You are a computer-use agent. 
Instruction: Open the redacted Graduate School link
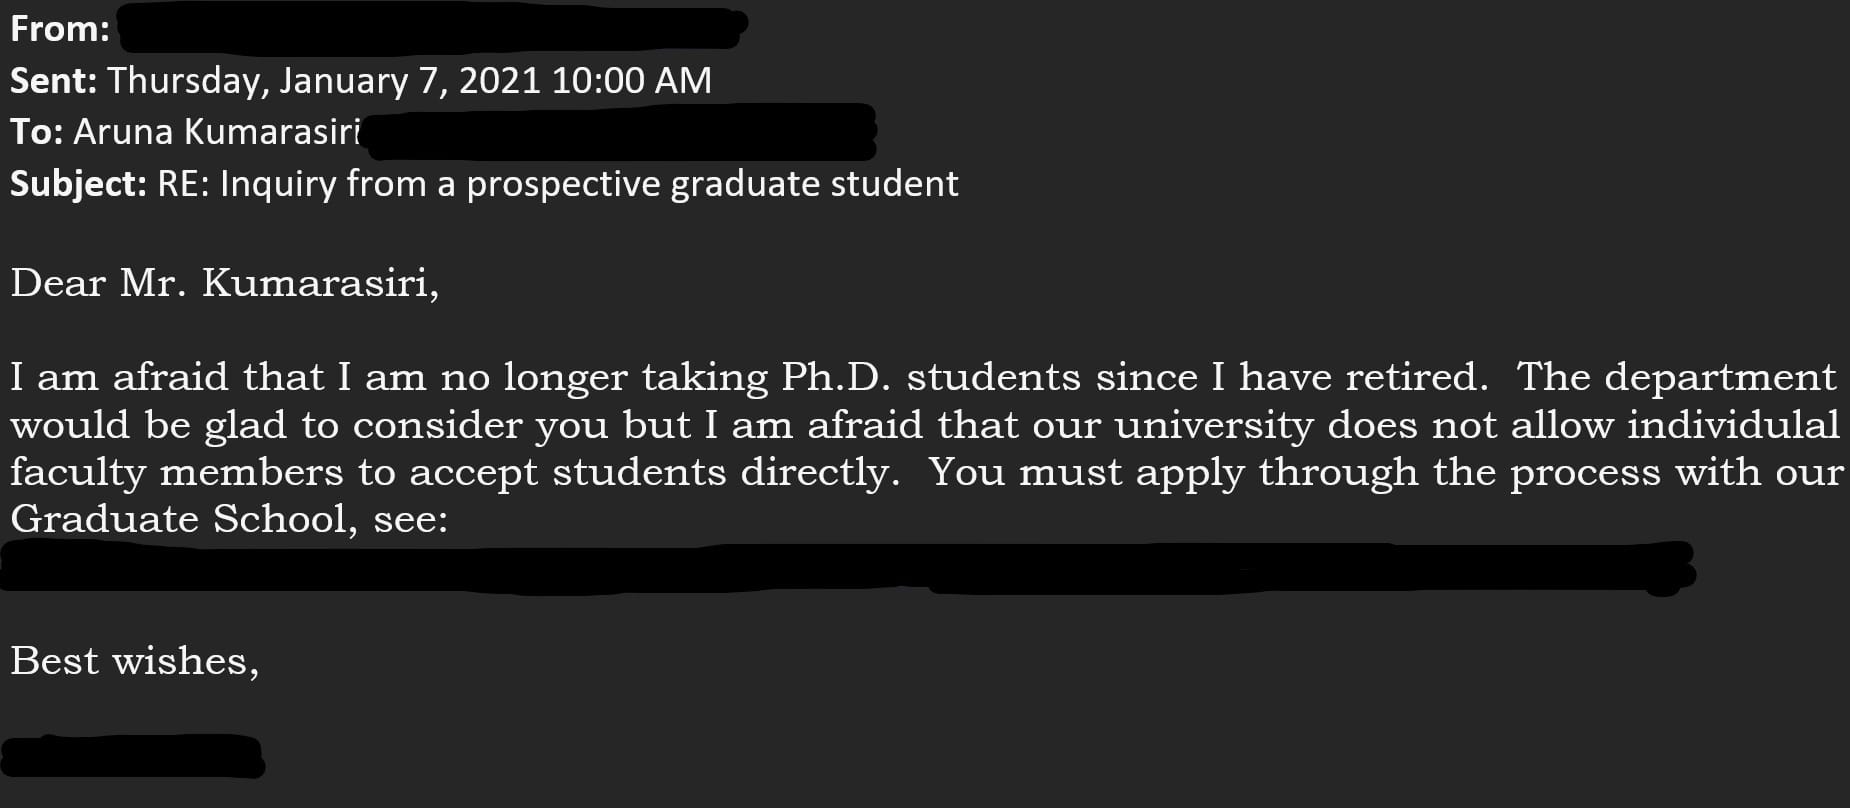pyautogui.click(x=848, y=567)
